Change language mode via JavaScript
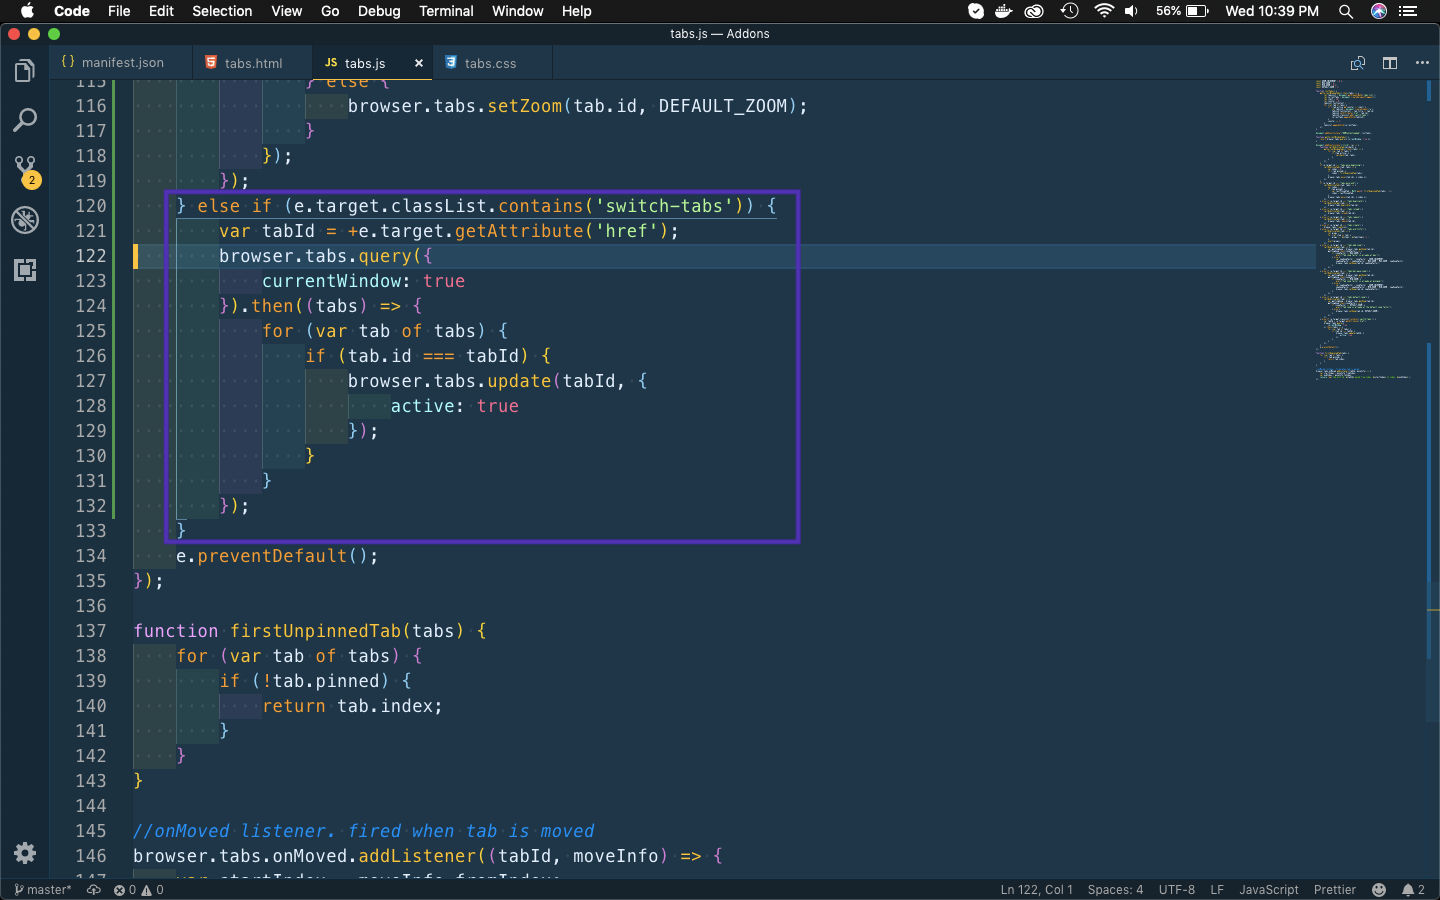The width and height of the screenshot is (1440, 900). (1269, 889)
